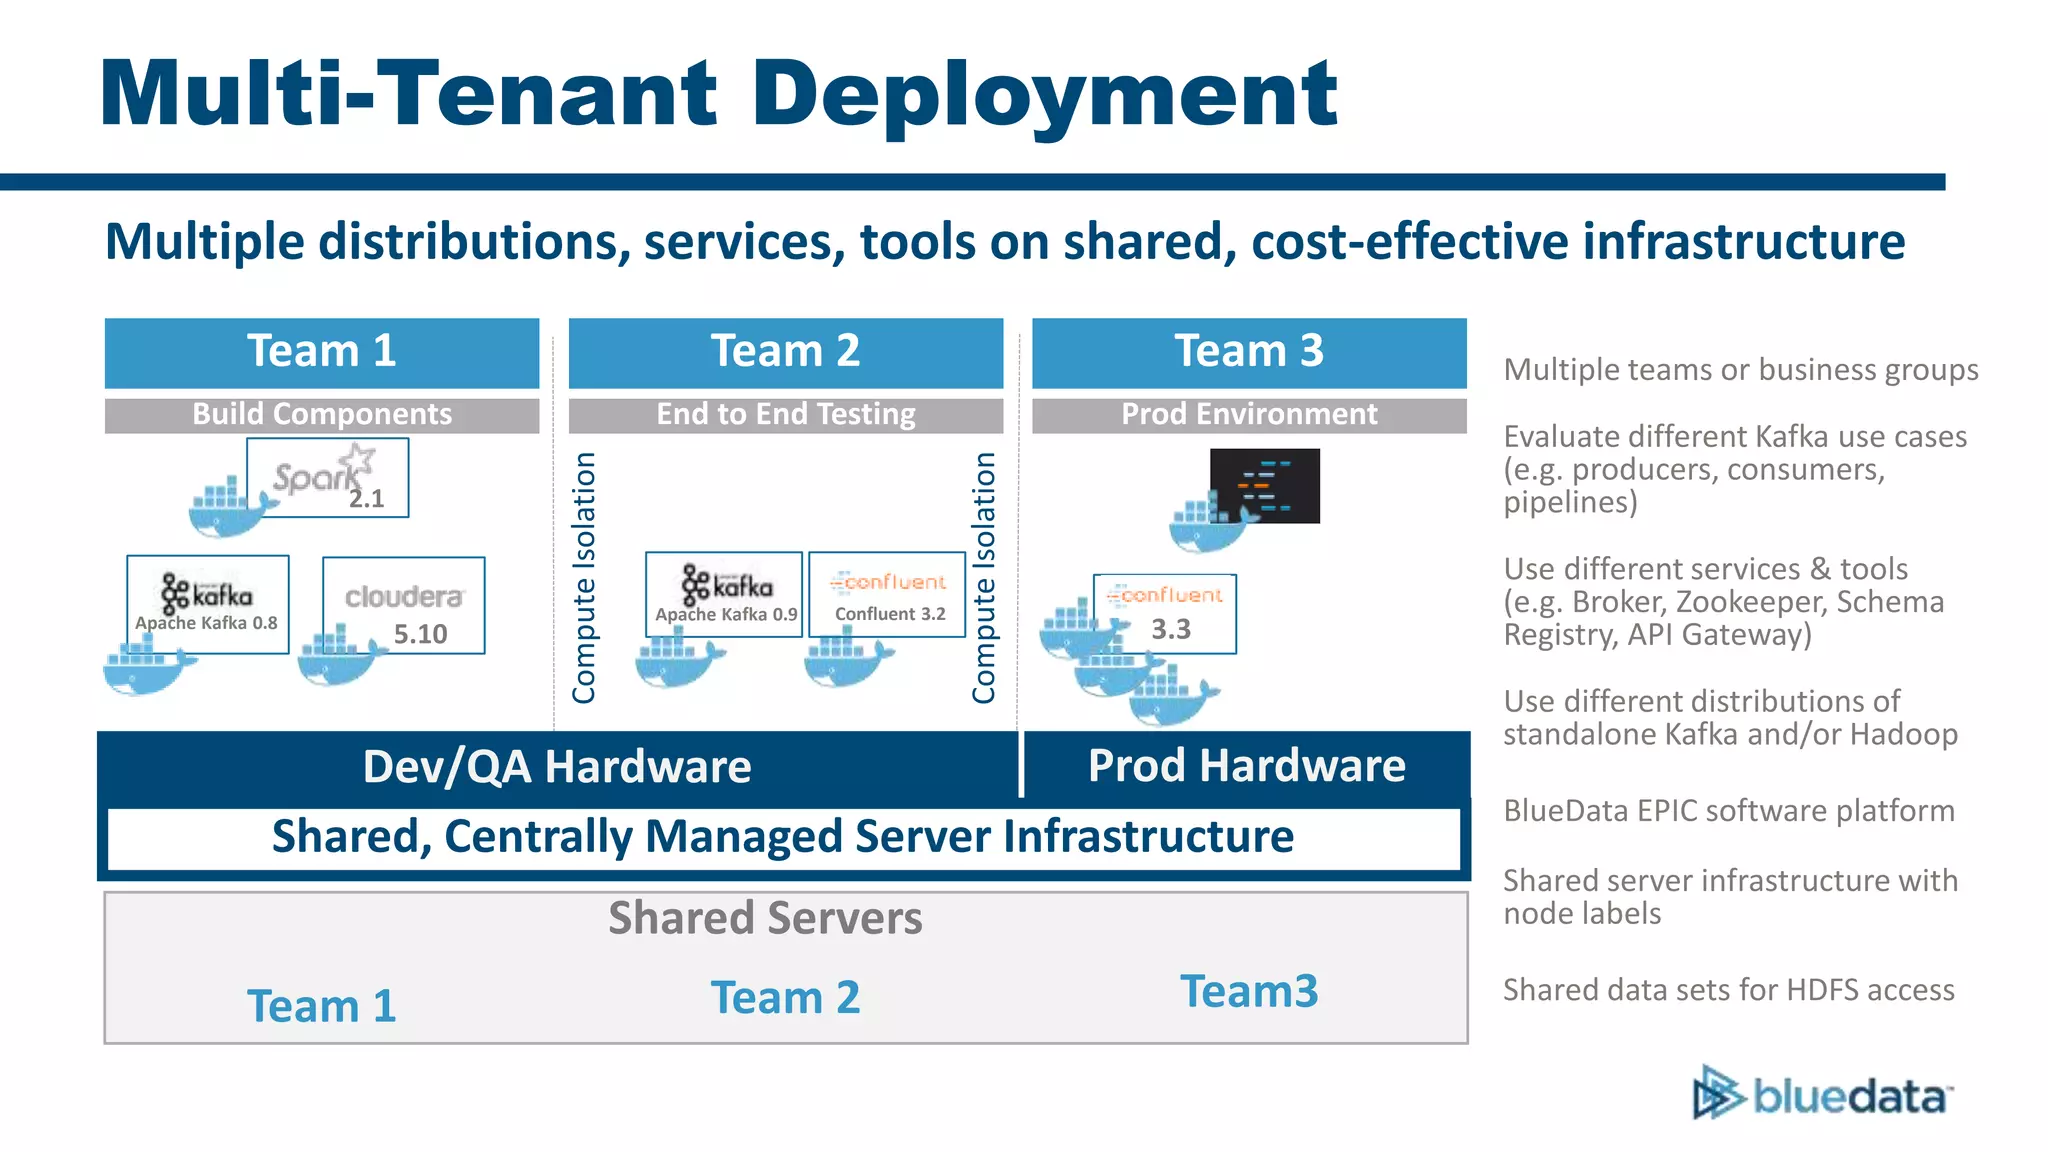Click 'Evaluate different Kafka use cases' text
2048x1152 pixels.
pyautogui.click(x=1735, y=469)
